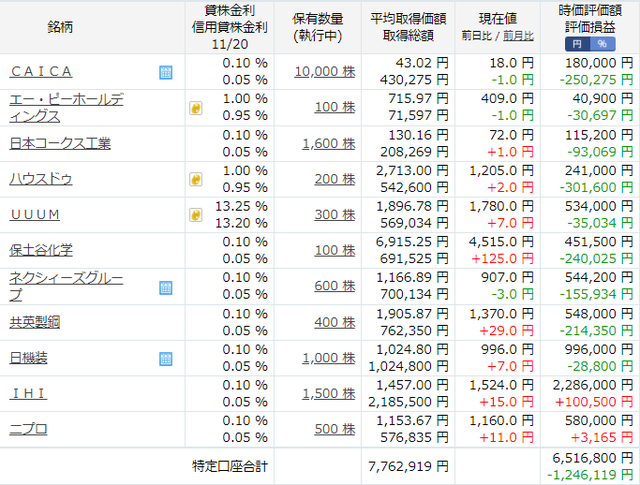
Task: Click the coin icon for ハウスドゥ
Action: click(196, 179)
